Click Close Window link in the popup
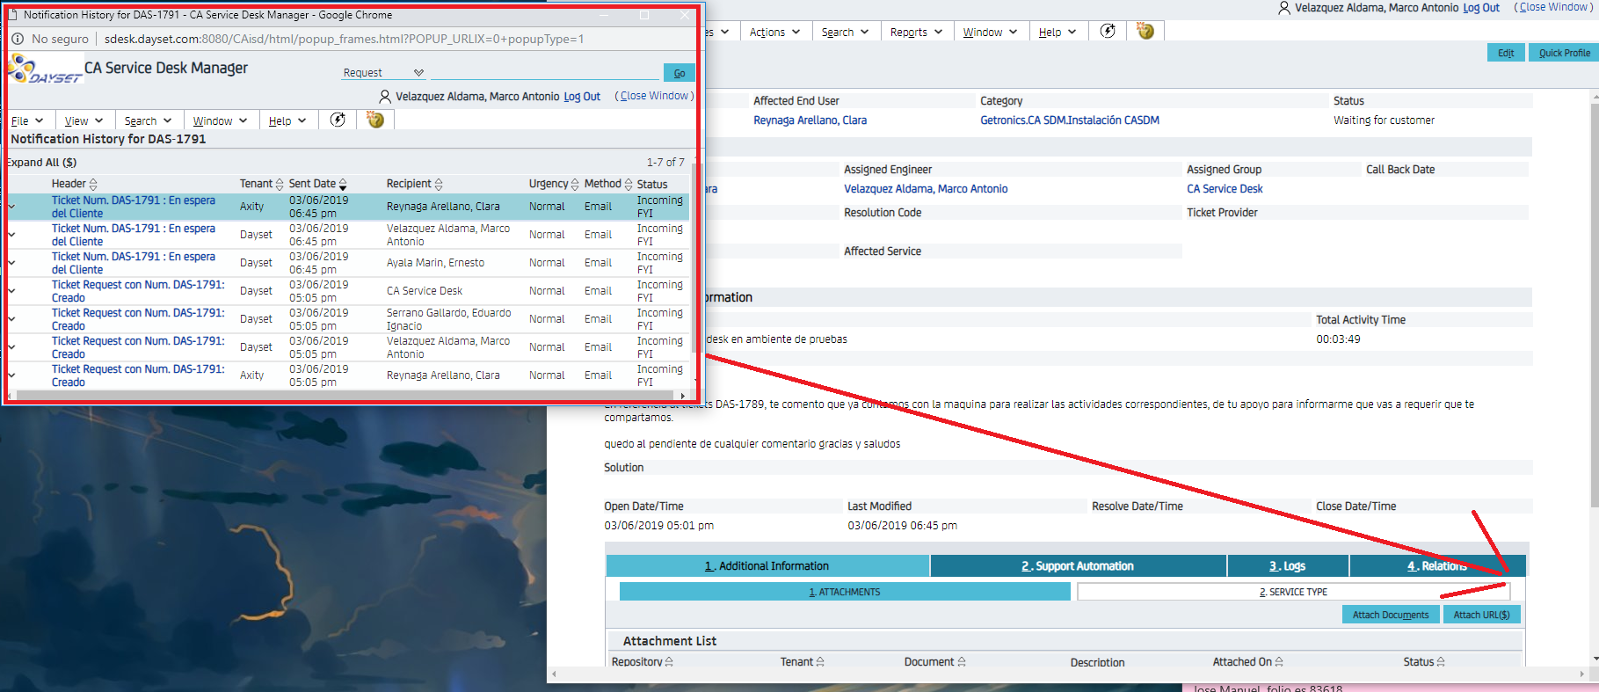The image size is (1599, 692). 654,96
